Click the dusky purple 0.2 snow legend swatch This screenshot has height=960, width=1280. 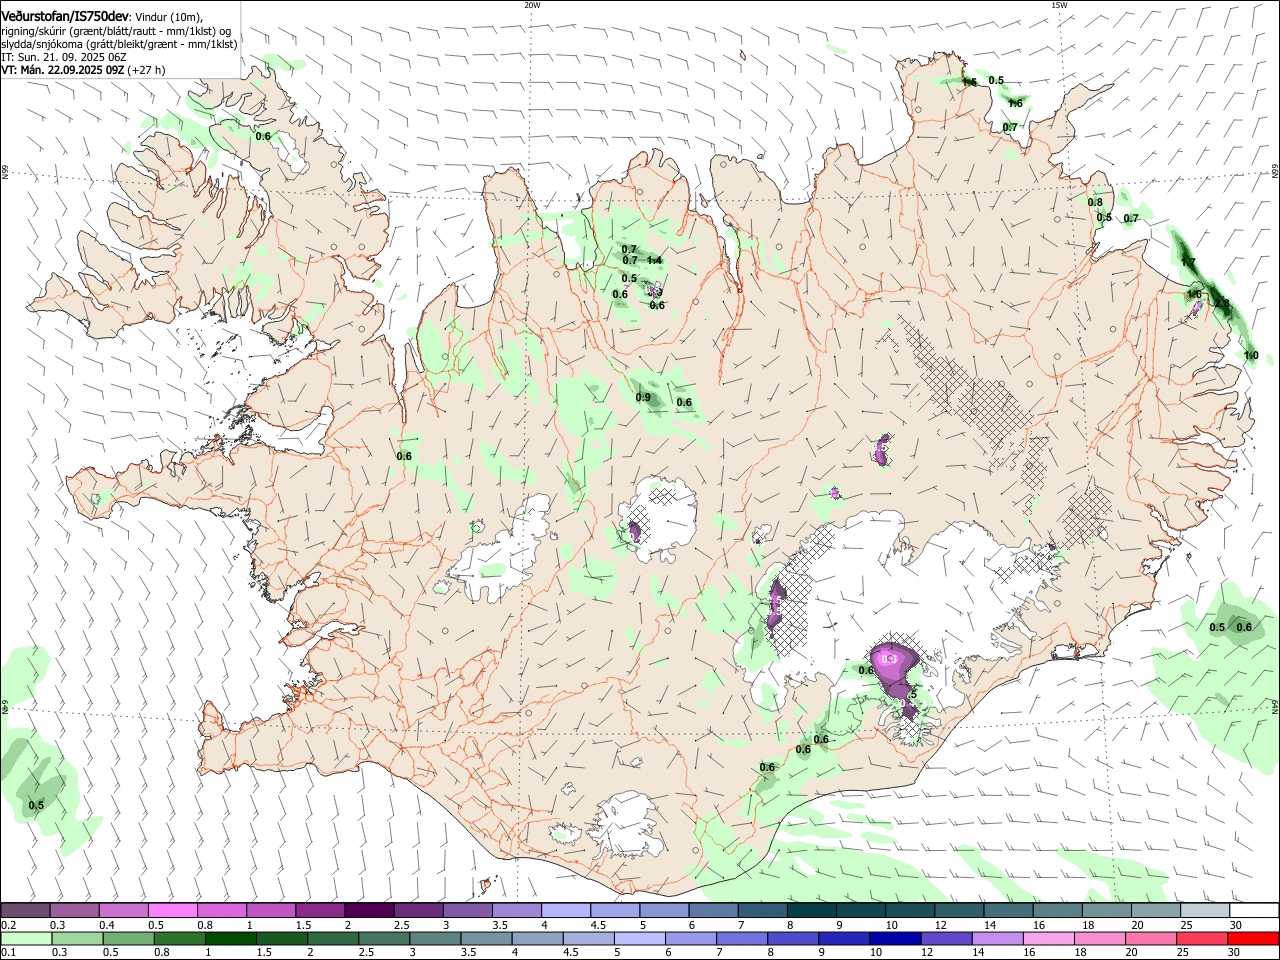(25, 910)
